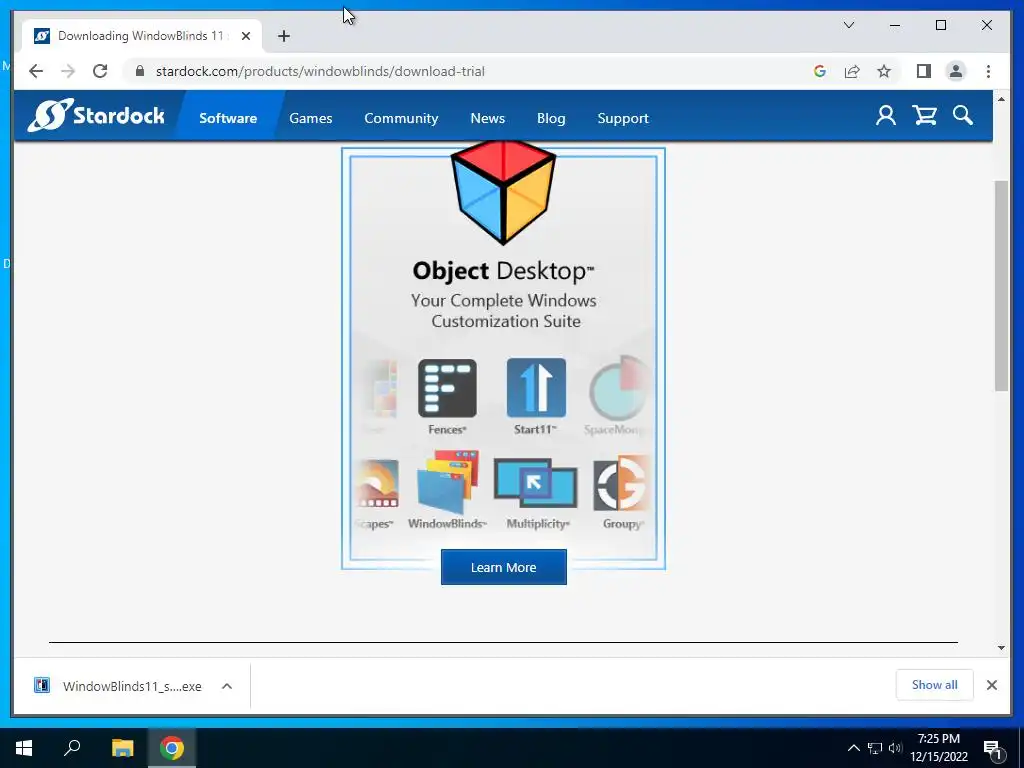Open the Chrome three-dot menu
The width and height of the screenshot is (1024, 768).
point(988,71)
